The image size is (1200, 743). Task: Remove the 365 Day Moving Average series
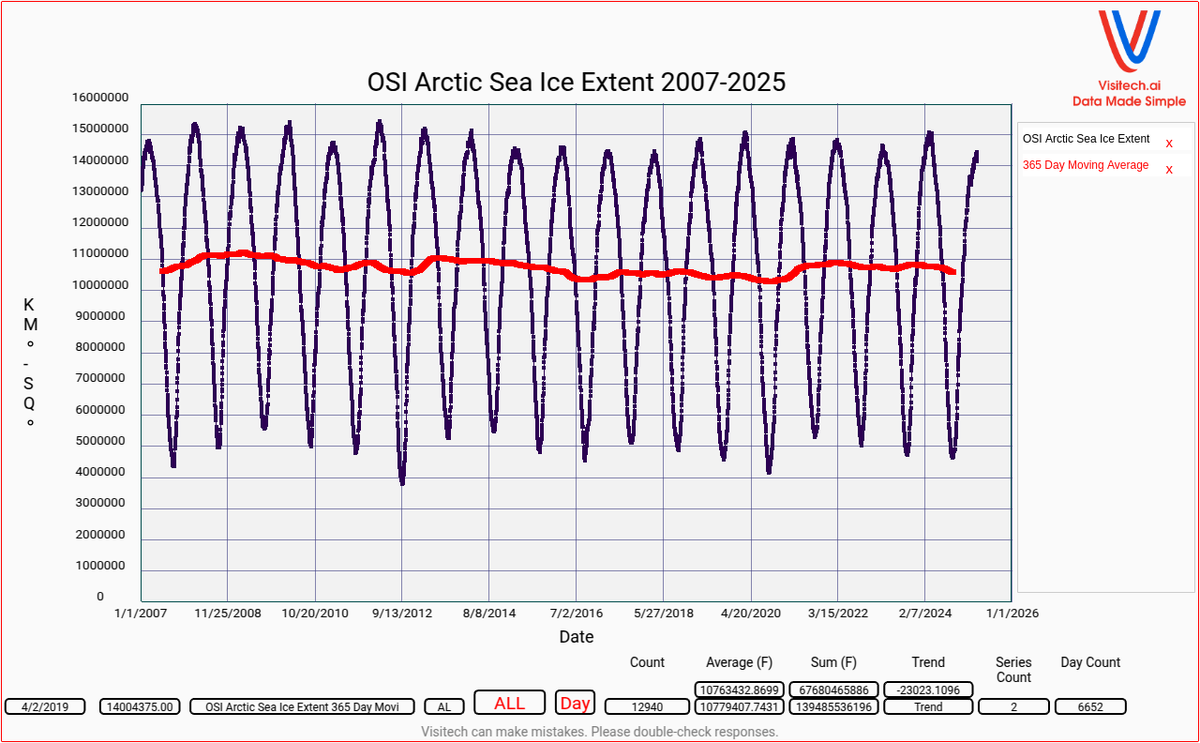1168,168
